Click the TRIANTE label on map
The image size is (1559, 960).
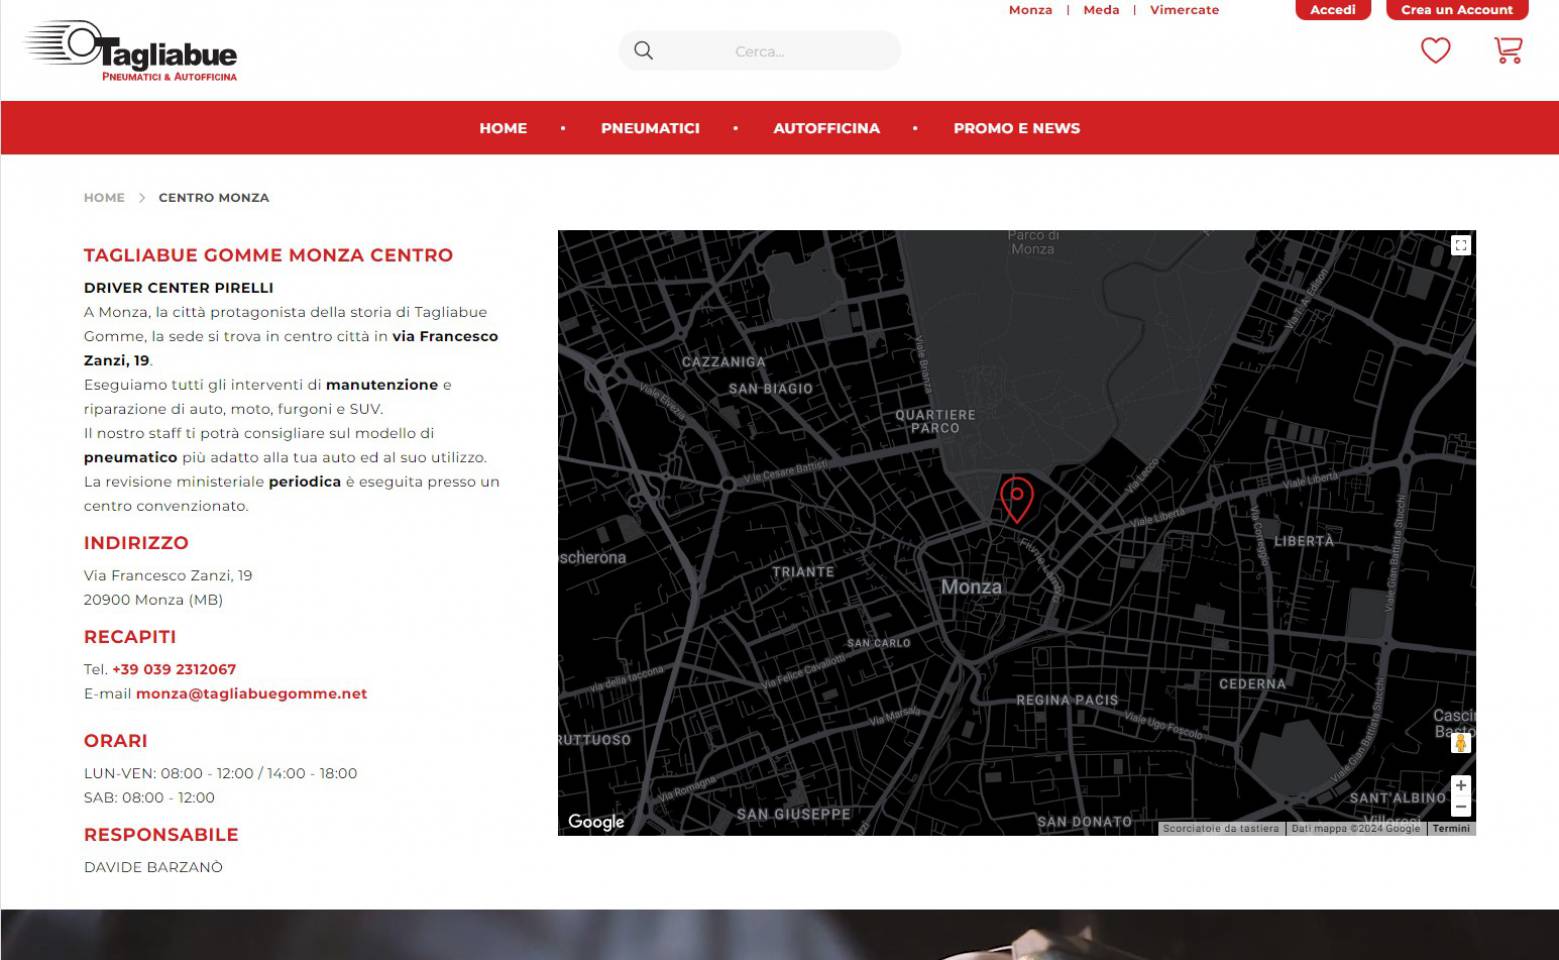[x=803, y=572]
